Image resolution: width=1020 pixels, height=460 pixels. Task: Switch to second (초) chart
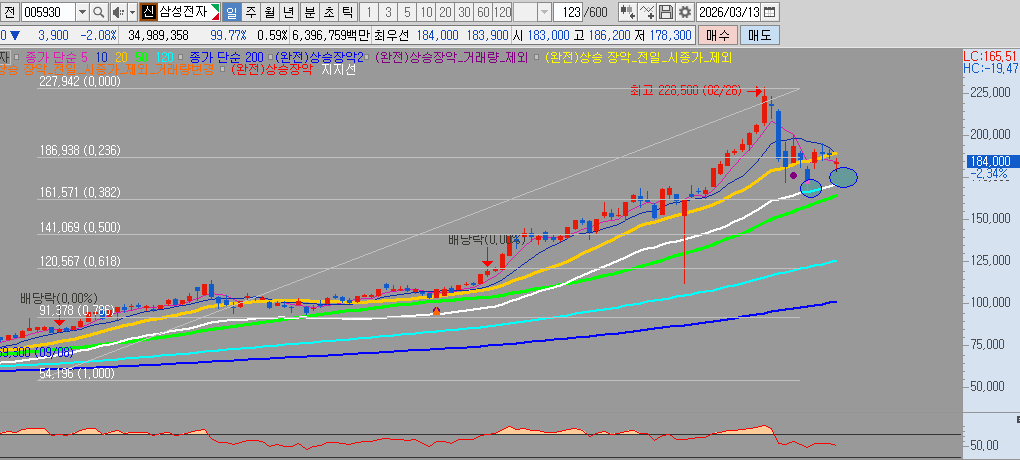tap(329, 12)
